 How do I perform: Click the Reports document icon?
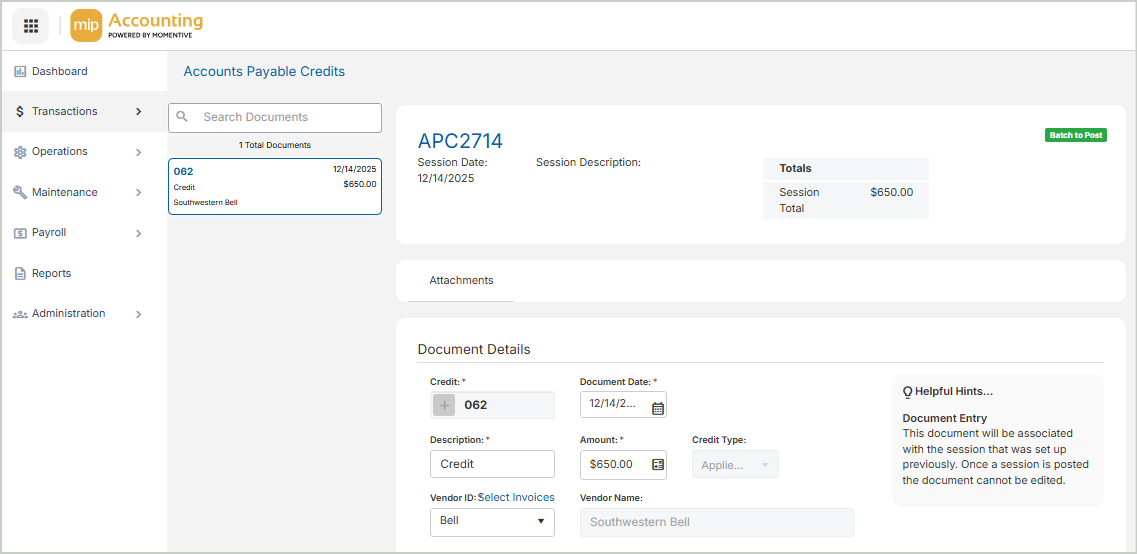pos(20,274)
